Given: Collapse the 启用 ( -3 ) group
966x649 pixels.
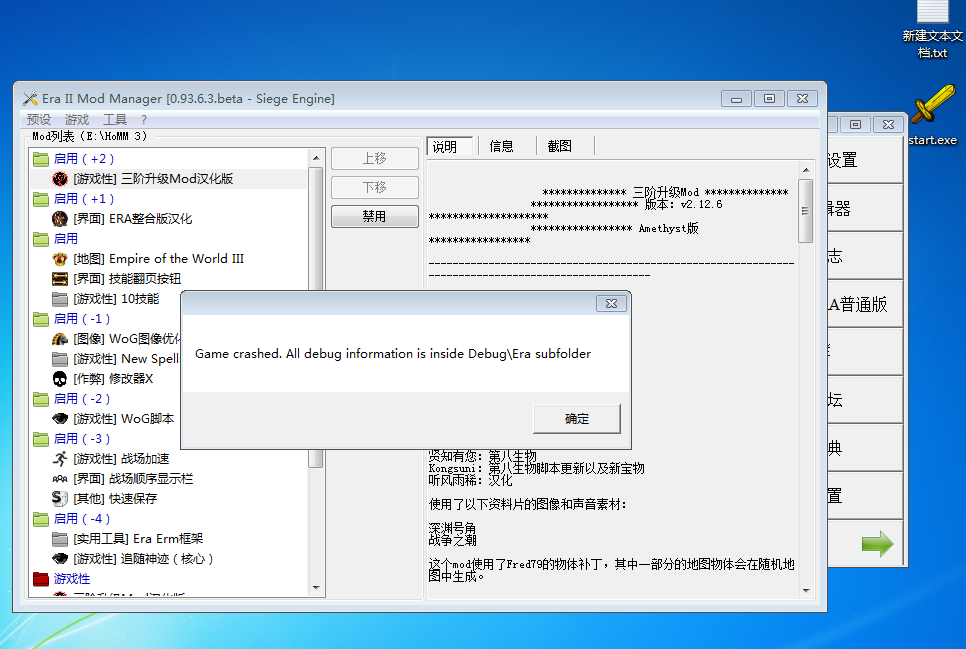Looking at the screenshot, I should pos(41,439).
